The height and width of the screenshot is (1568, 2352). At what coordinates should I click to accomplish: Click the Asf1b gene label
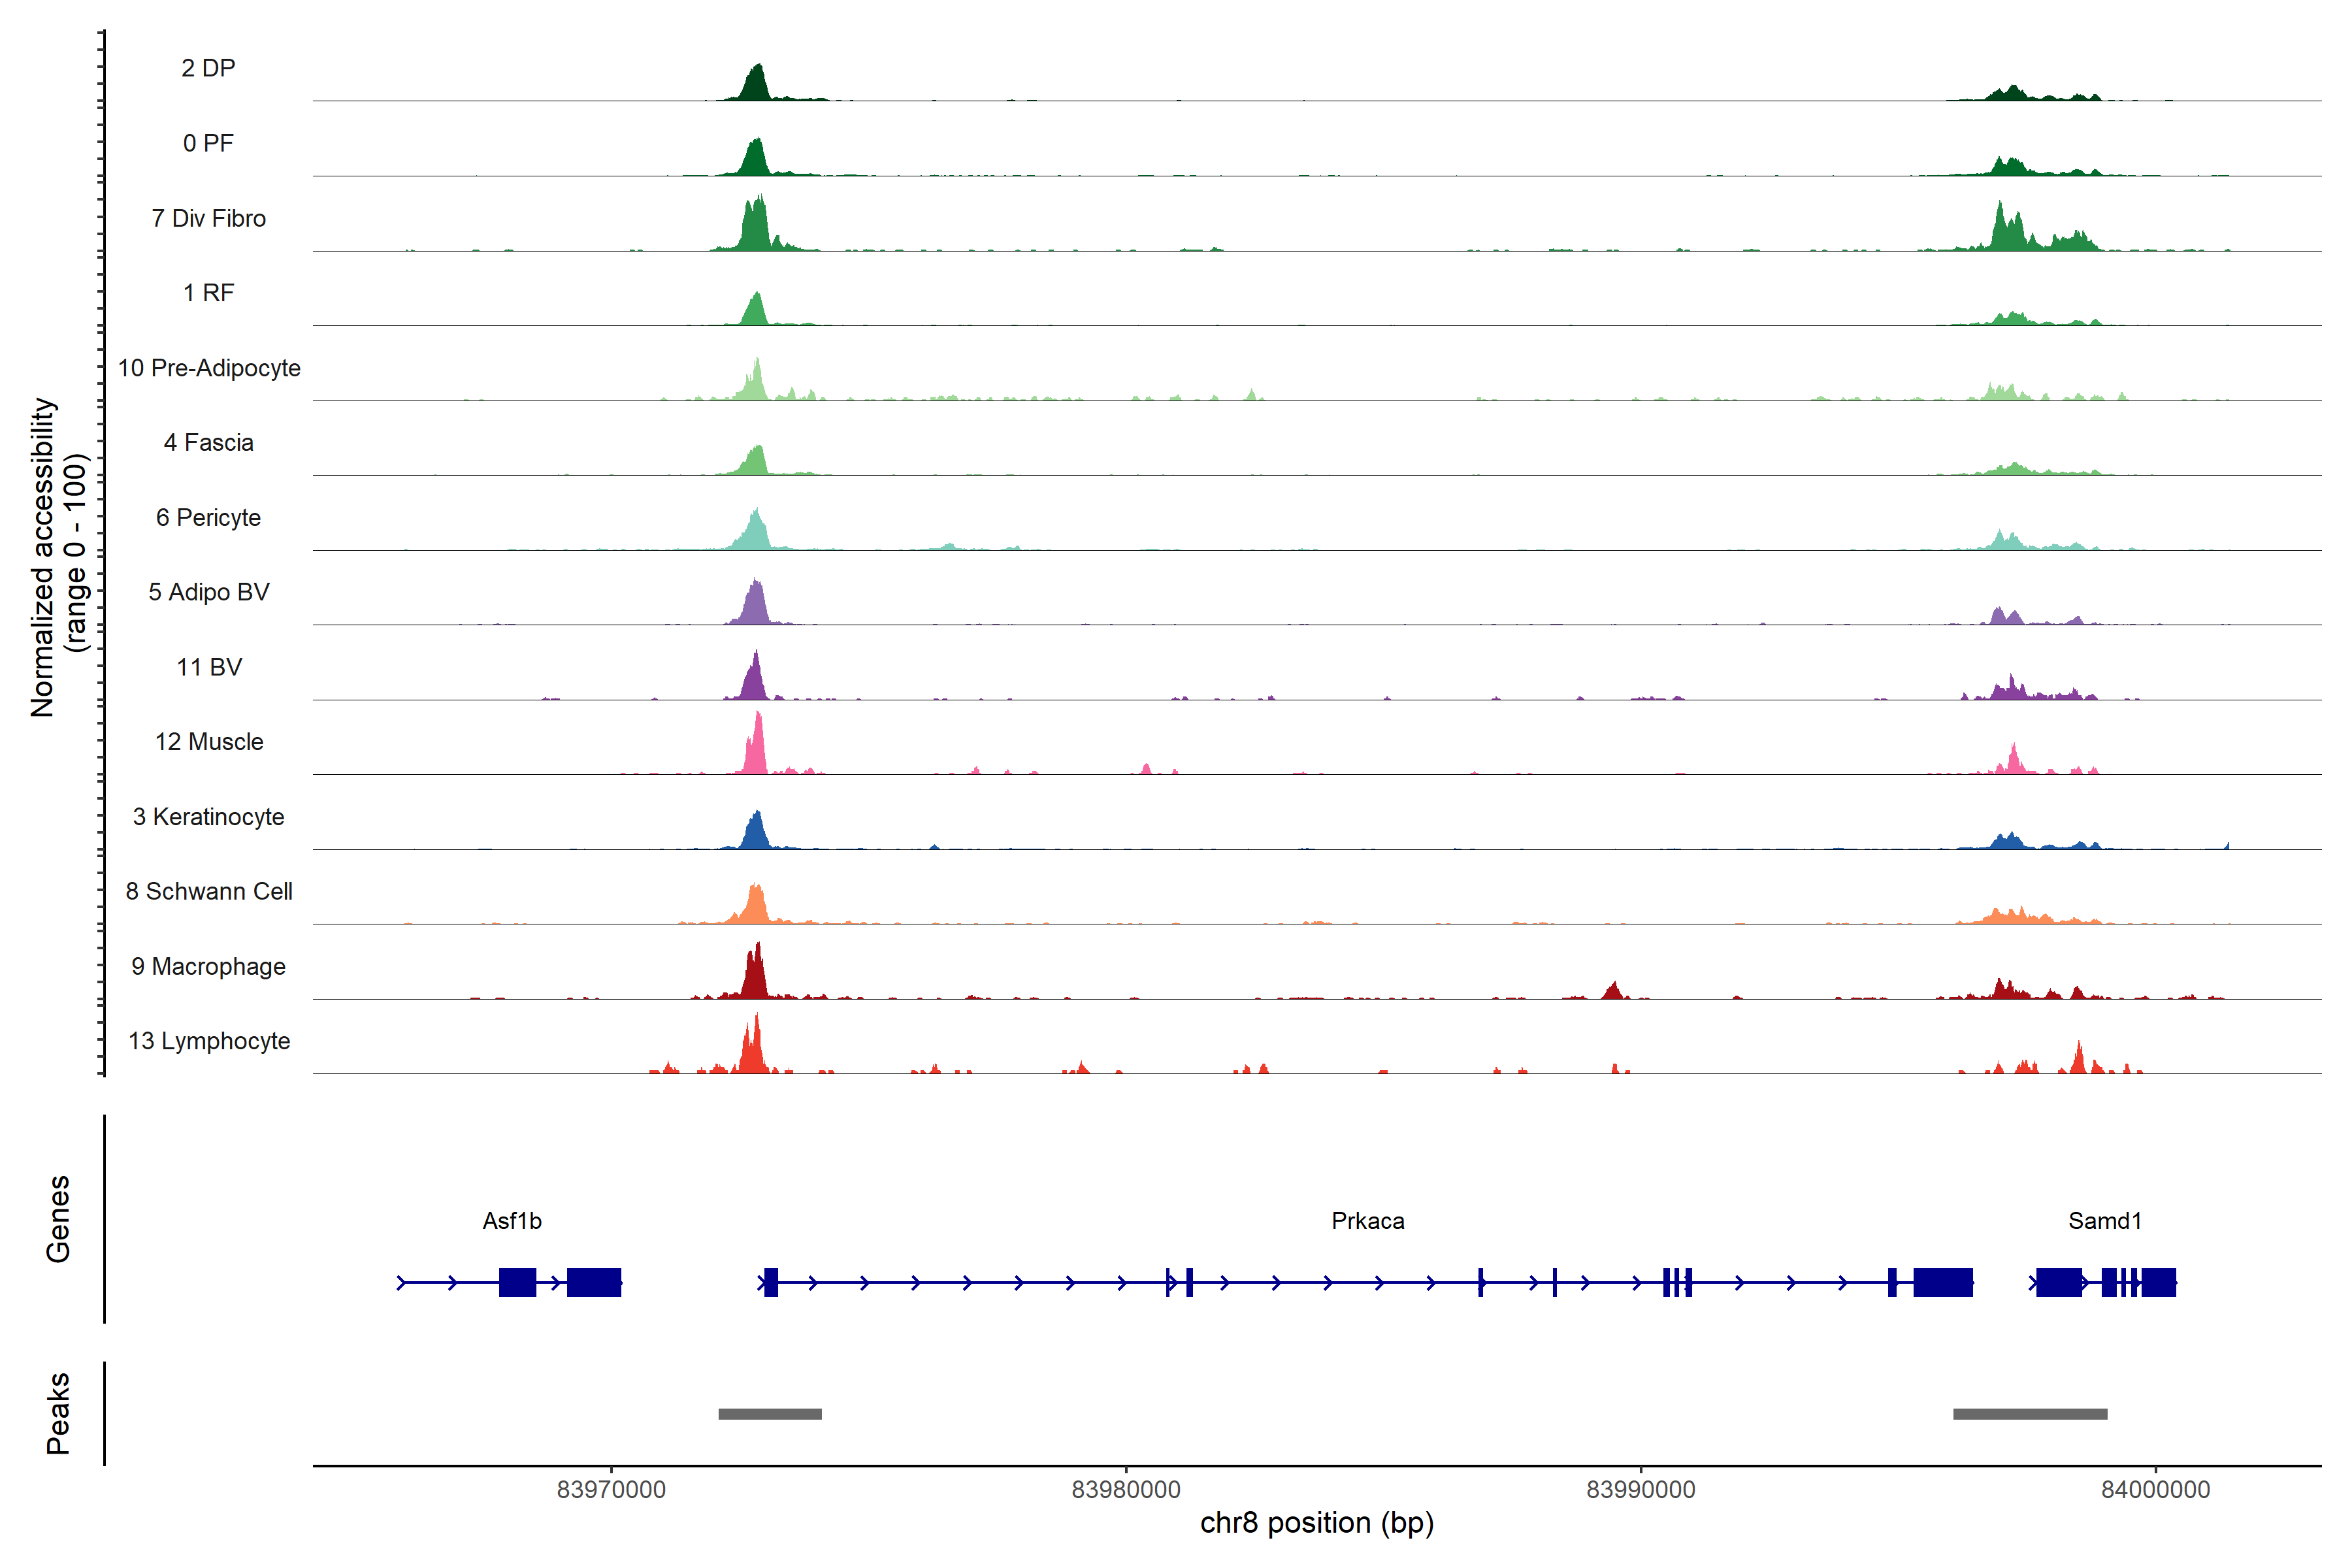pos(511,1220)
